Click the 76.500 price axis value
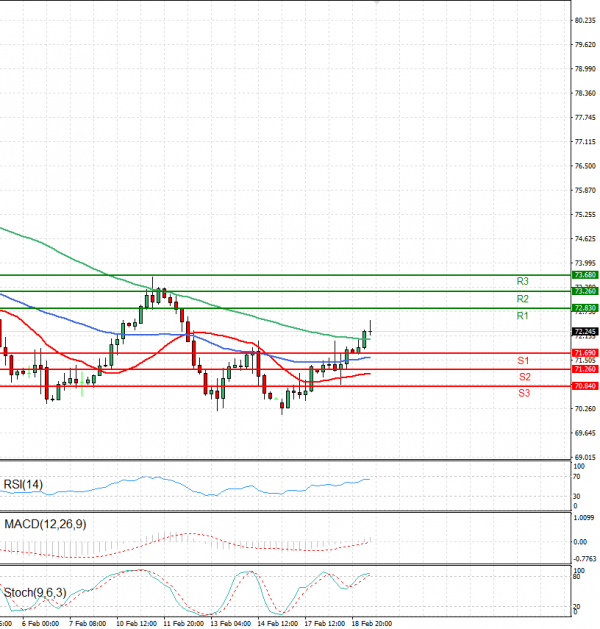The width and height of the screenshot is (600, 629). pyautogui.click(x=585, y=166)
